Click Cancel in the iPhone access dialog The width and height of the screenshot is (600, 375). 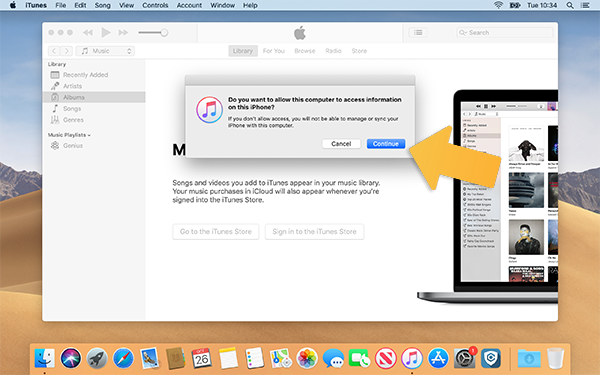pyautogui.click(x=341, y=143)
